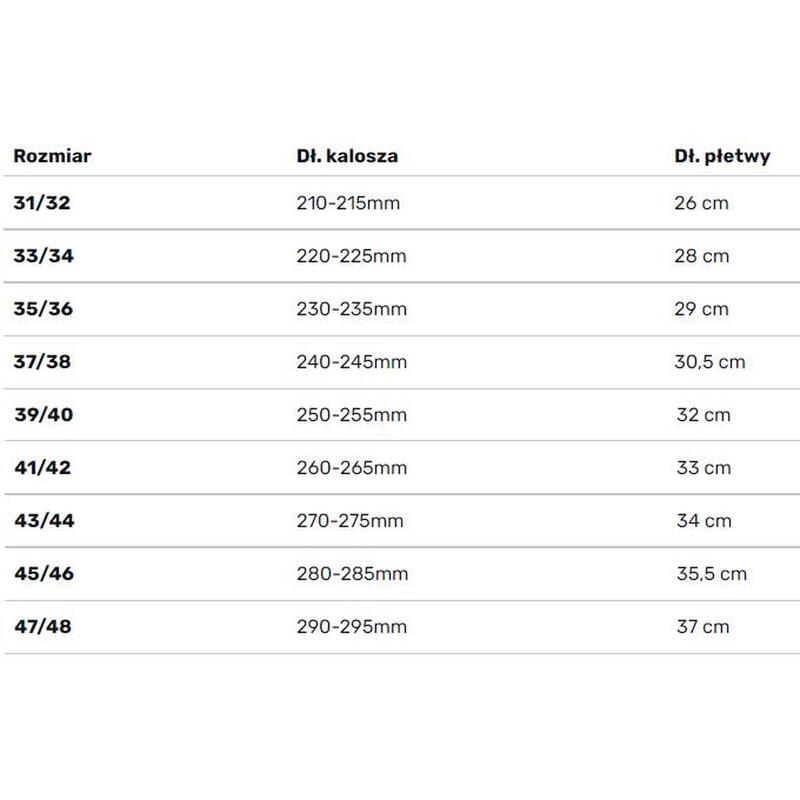This screenshot has width=800, height=800.
Task: Select the 35/36 size row label
Action: click(43, 309)
